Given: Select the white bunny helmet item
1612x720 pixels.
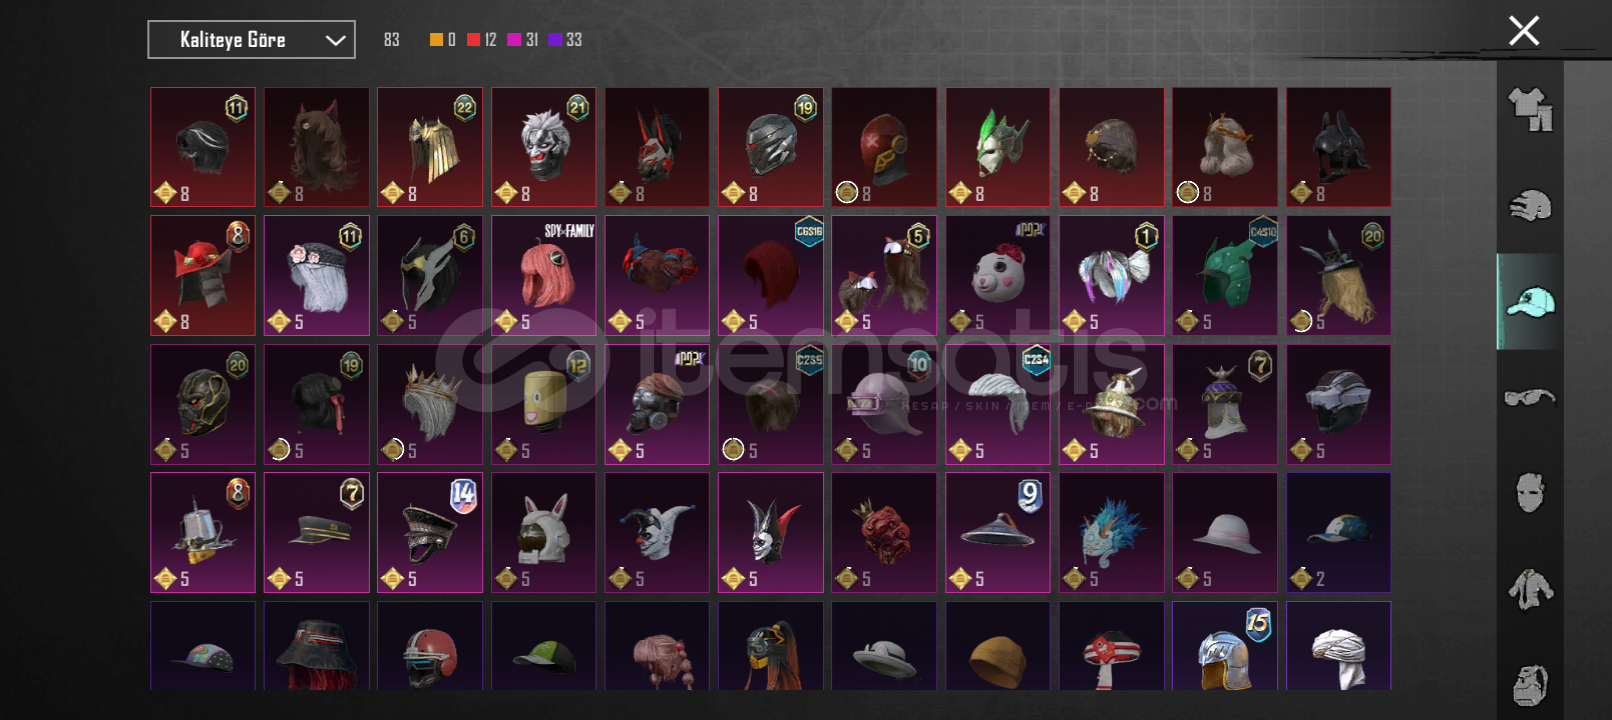Looking at the screenshot, I should [544, 533].
